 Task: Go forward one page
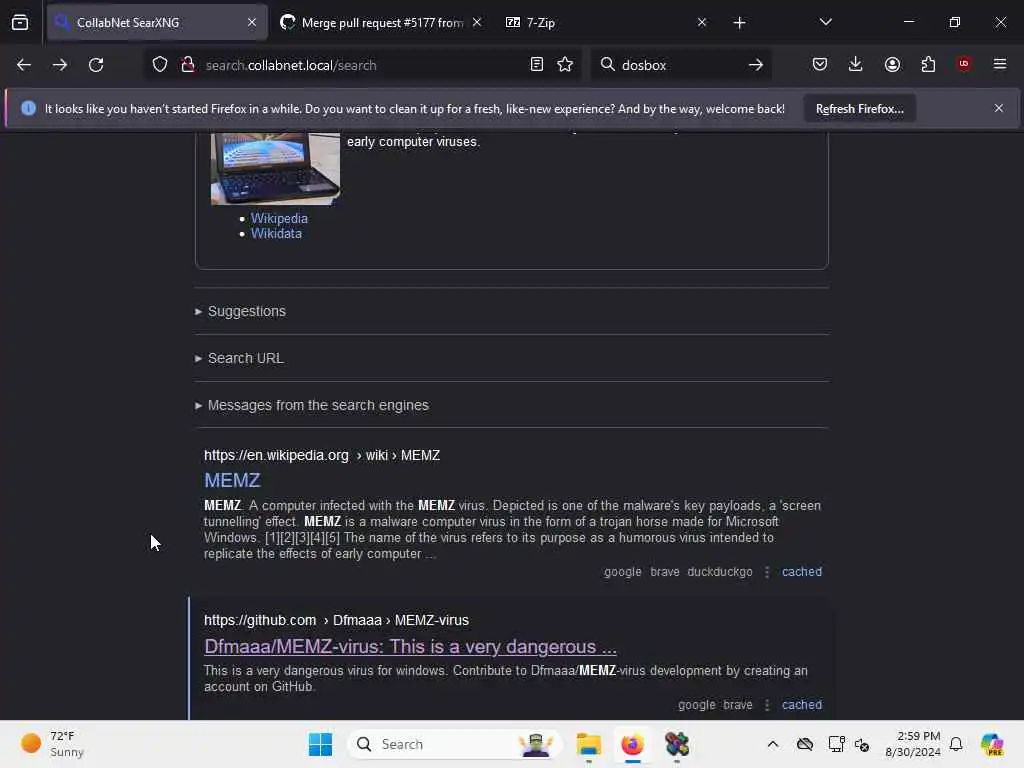coord(60,65)
